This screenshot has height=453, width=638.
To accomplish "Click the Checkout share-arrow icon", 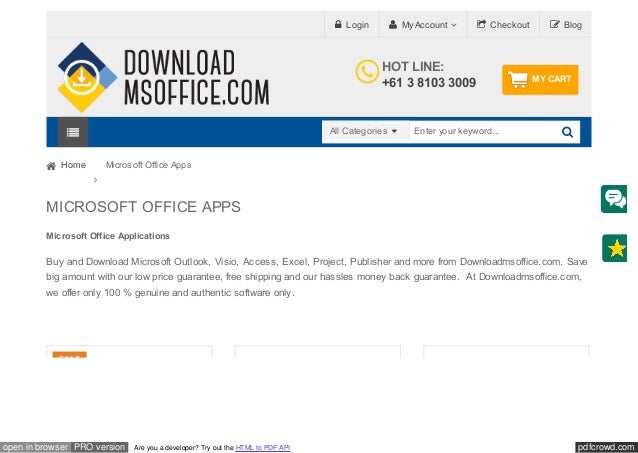I will [x=481, y=24].
